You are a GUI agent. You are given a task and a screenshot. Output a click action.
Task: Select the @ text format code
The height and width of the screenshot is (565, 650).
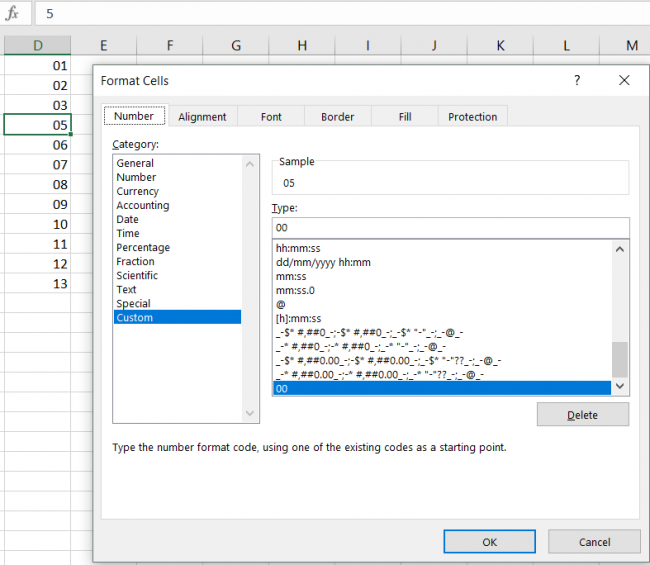click(442, 305)
